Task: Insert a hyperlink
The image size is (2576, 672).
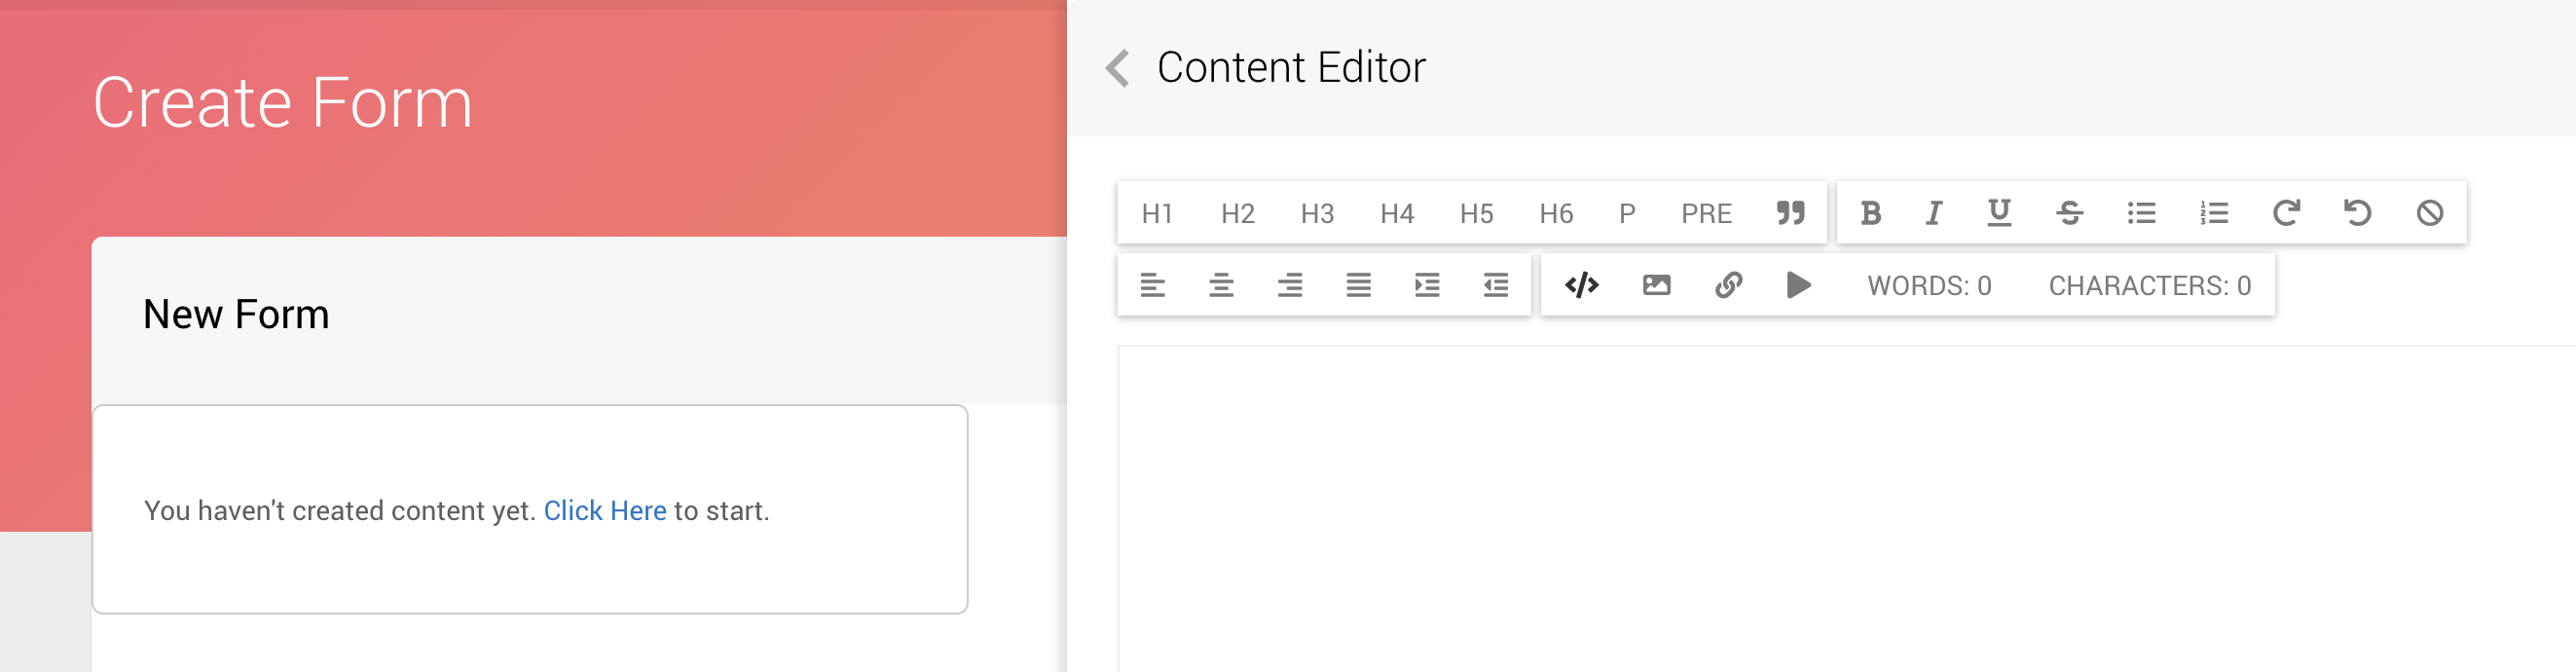Action: (1728, 286)
